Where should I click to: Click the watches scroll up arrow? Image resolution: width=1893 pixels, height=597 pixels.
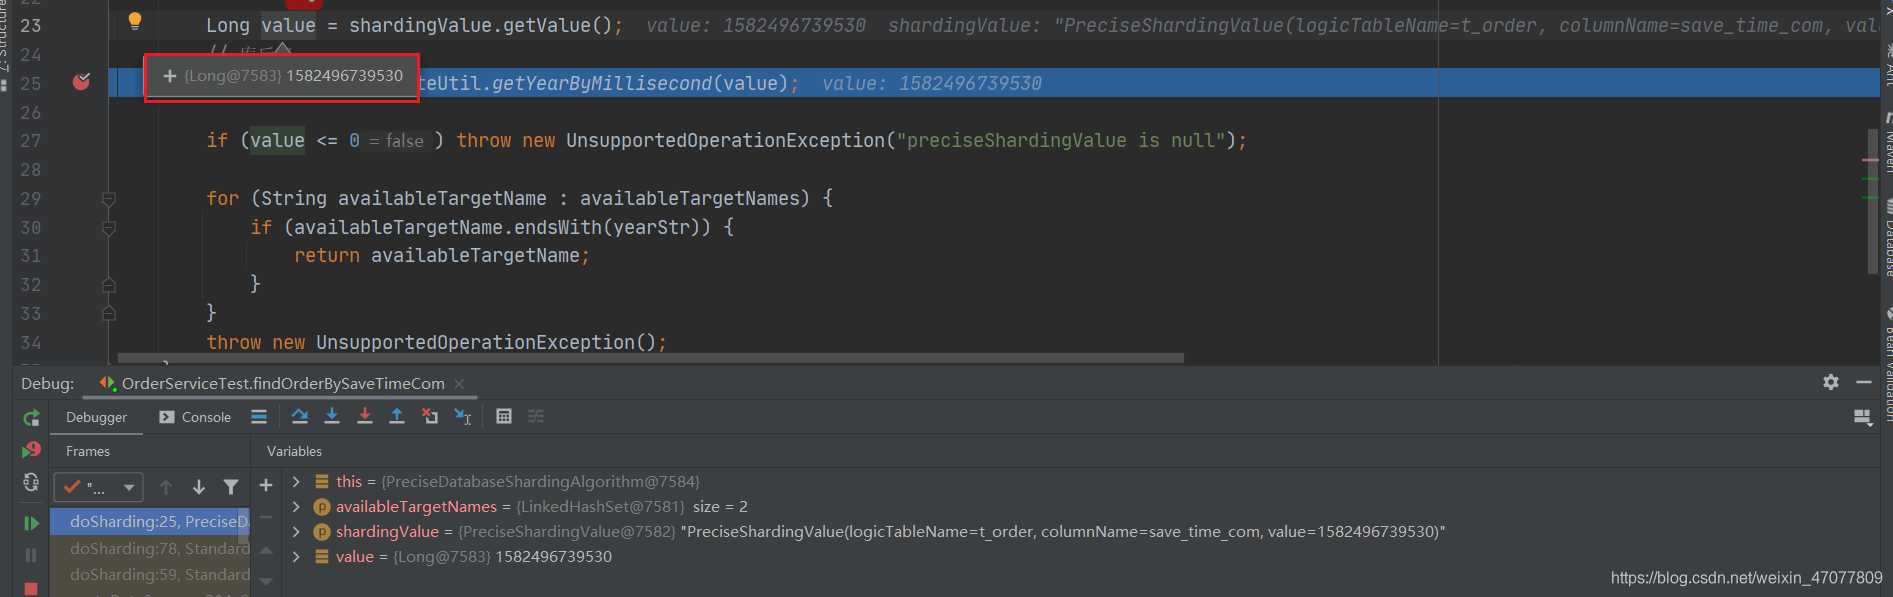[266, 550]
